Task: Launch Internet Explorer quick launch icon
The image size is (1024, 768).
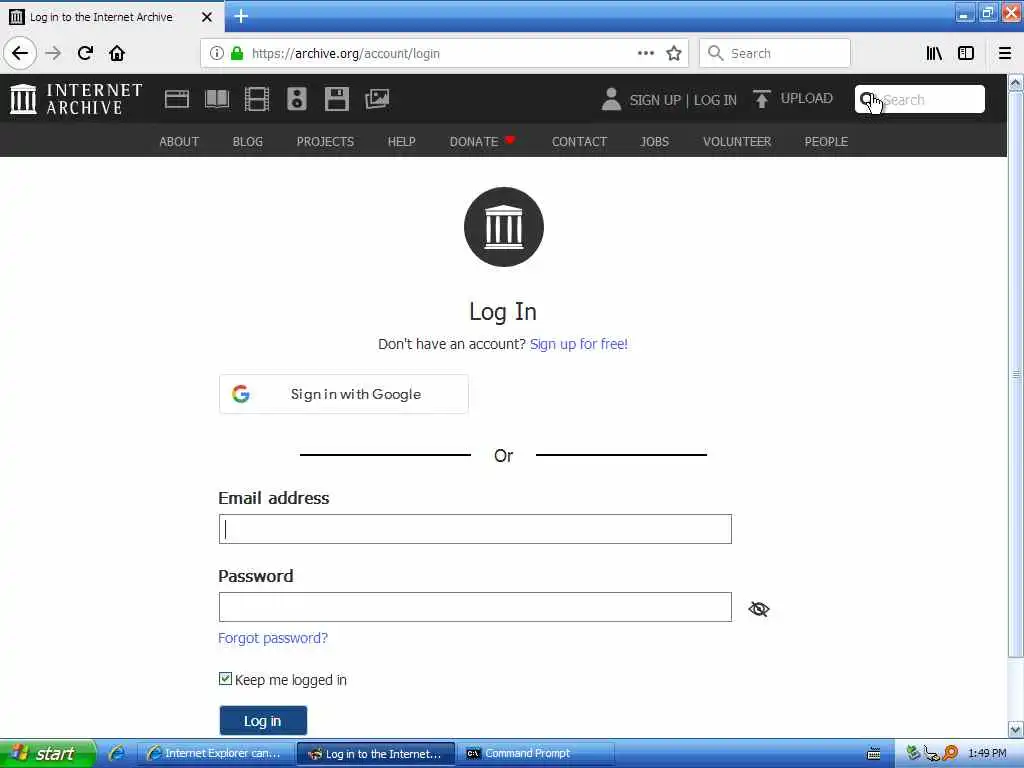Action: pos(117,754)
